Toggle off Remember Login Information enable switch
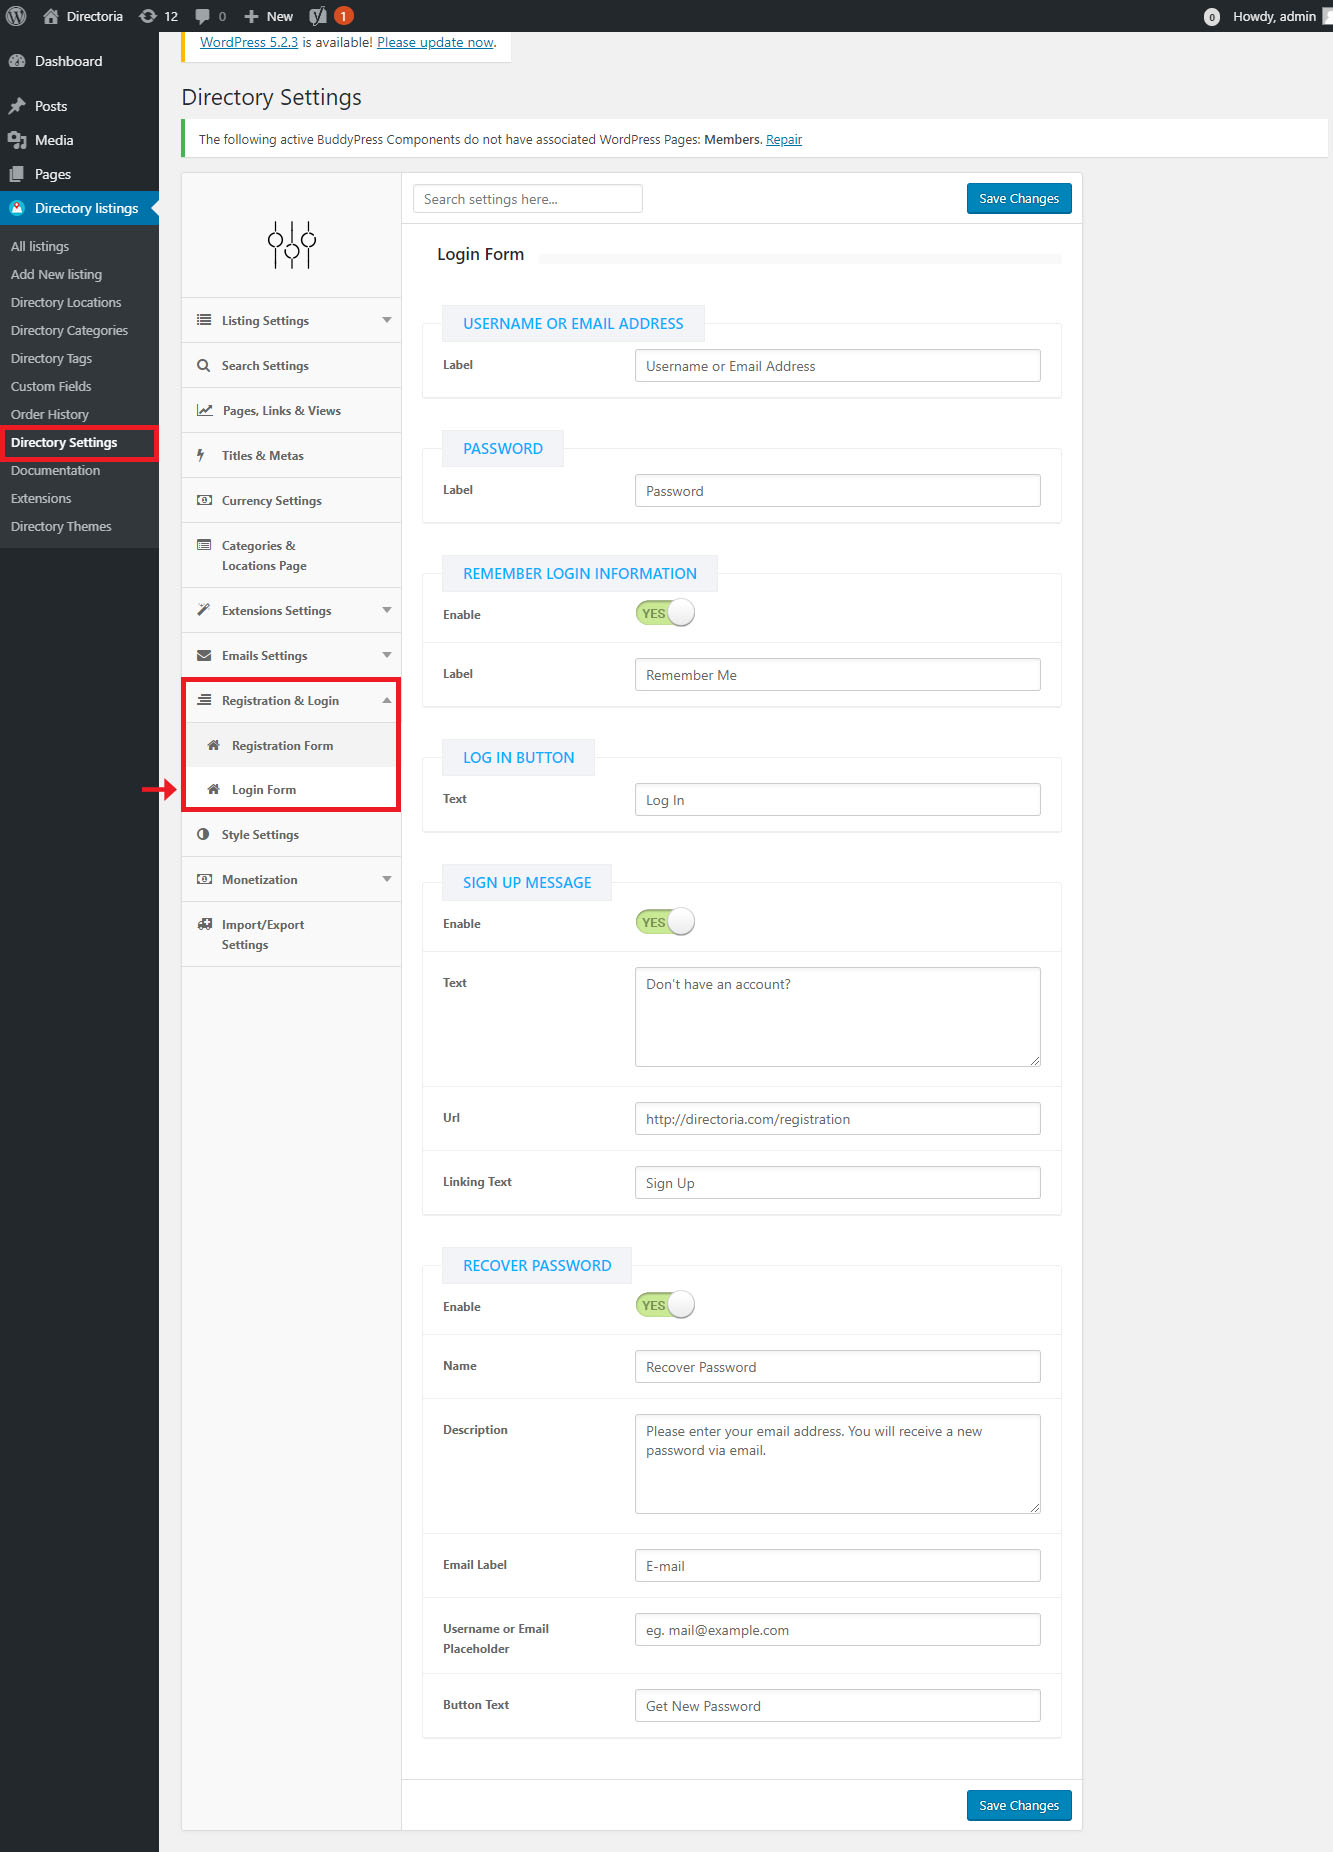Image resolution: width=1333 pixels, height=1852 pixels. pyautogui.click(x=665, y=613)
